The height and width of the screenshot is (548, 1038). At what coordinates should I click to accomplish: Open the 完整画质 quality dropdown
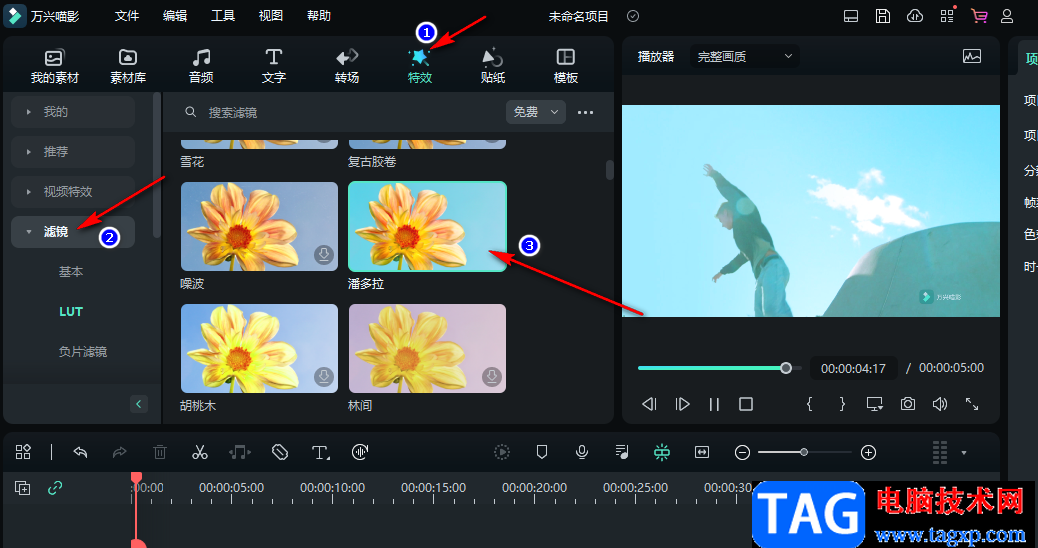click(745, 57)
